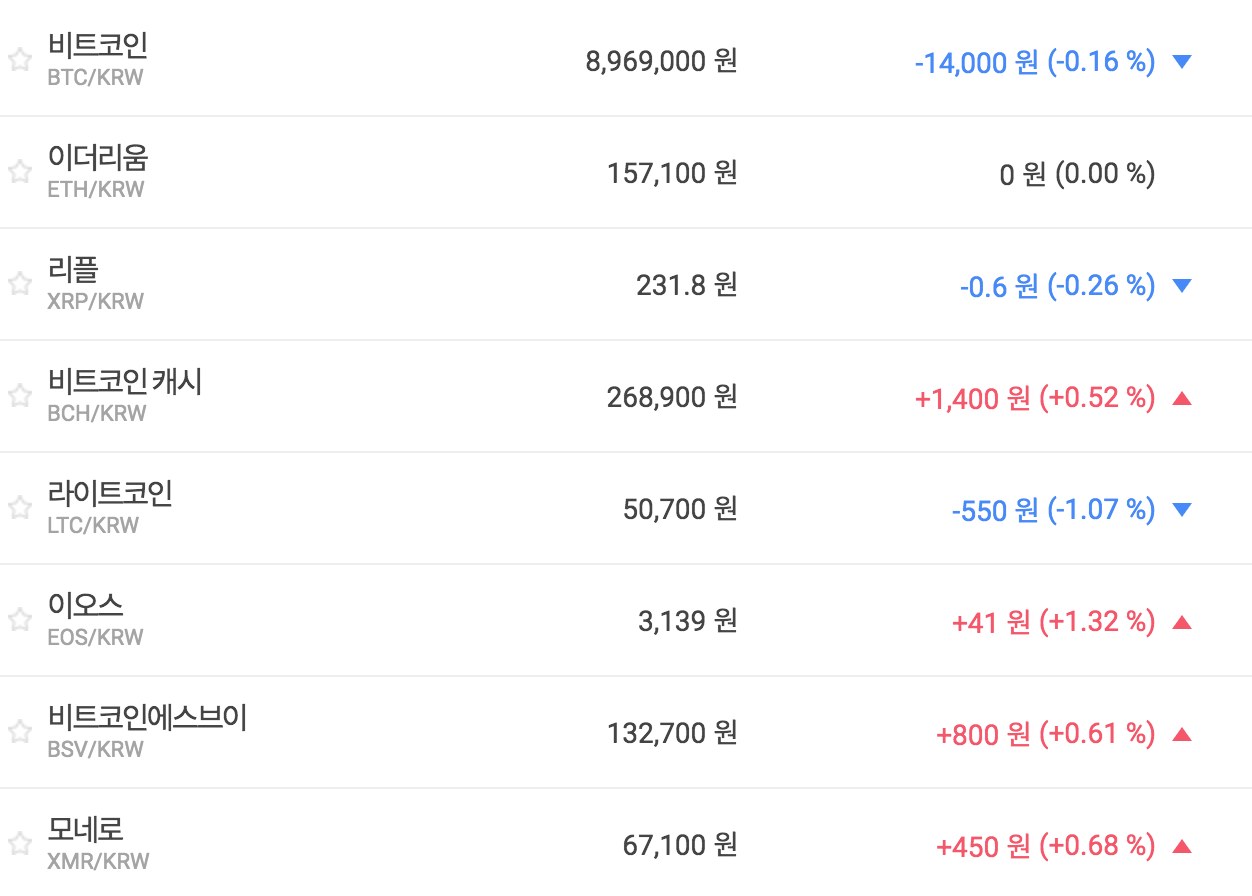Click the star beside Litecoin LTC/KRW
This screenshot has height=896, width=1252.
pos(20,508)
